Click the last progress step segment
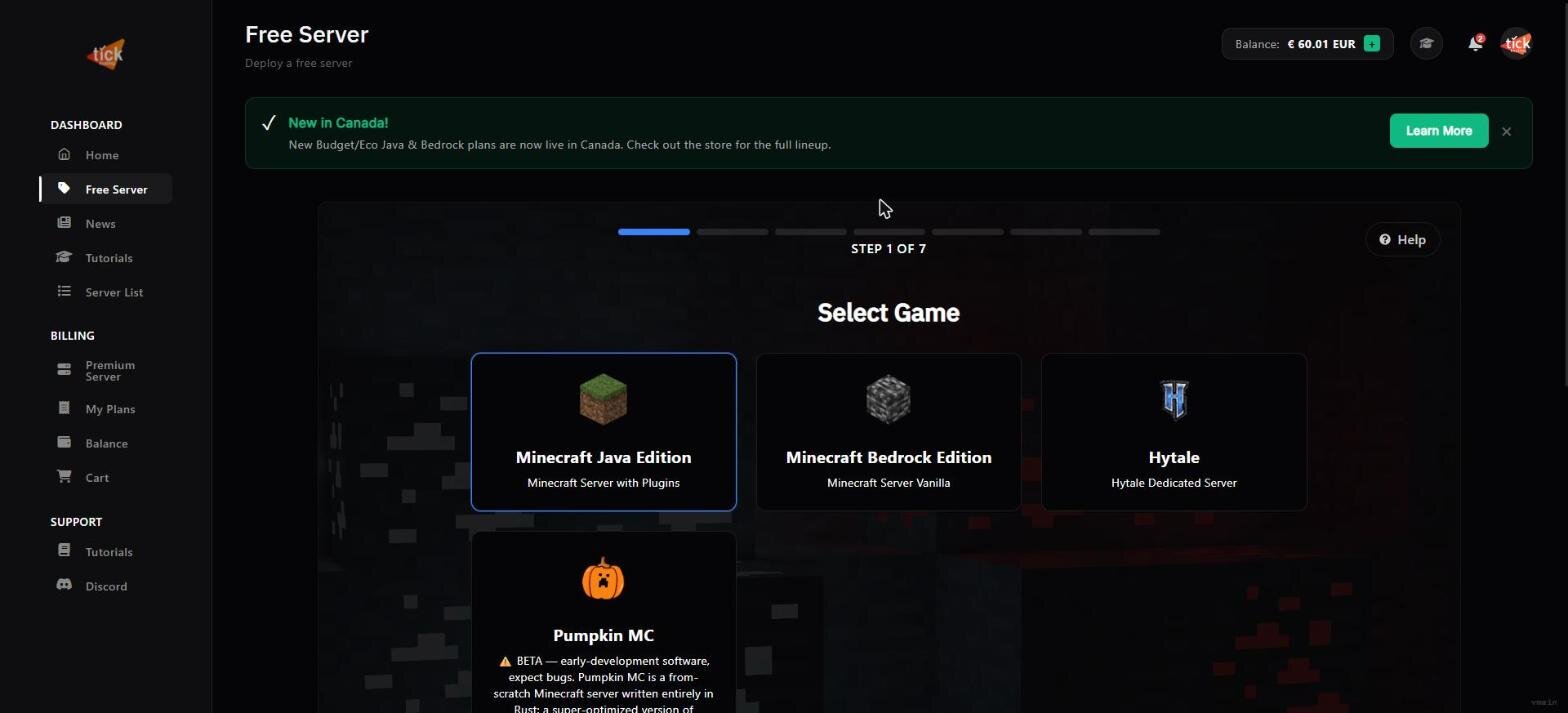The image size is (1568, 713). pyautogui.click(x=1124, y=232)
